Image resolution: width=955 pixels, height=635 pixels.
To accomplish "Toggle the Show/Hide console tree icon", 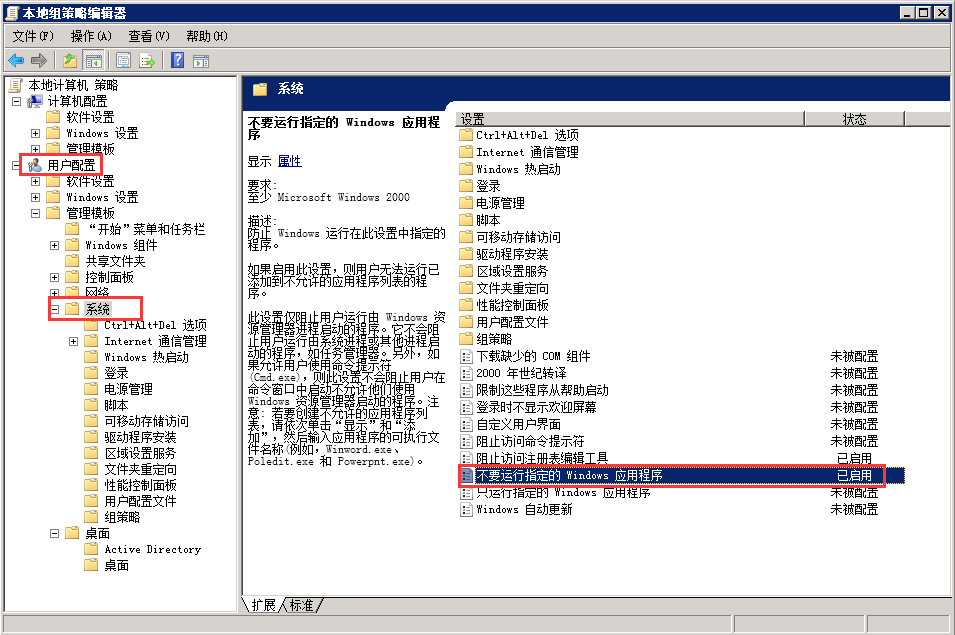I will point(94,60).
